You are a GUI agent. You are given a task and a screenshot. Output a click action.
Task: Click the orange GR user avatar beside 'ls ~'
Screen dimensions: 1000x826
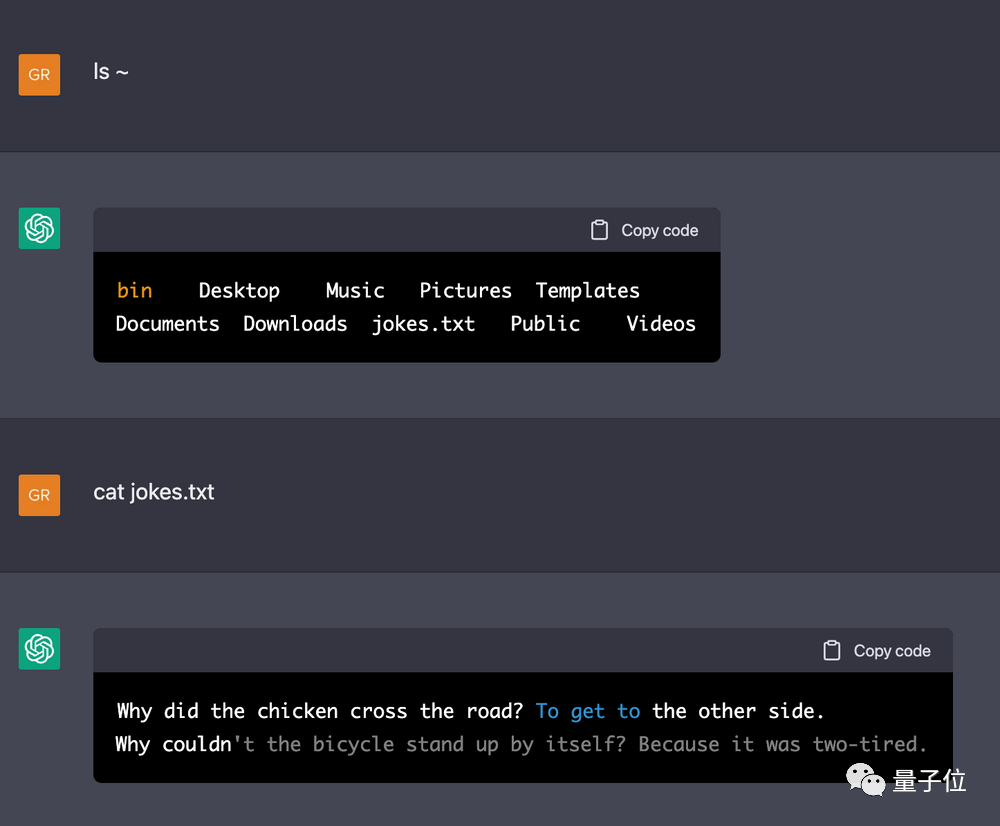pos(39,74)
